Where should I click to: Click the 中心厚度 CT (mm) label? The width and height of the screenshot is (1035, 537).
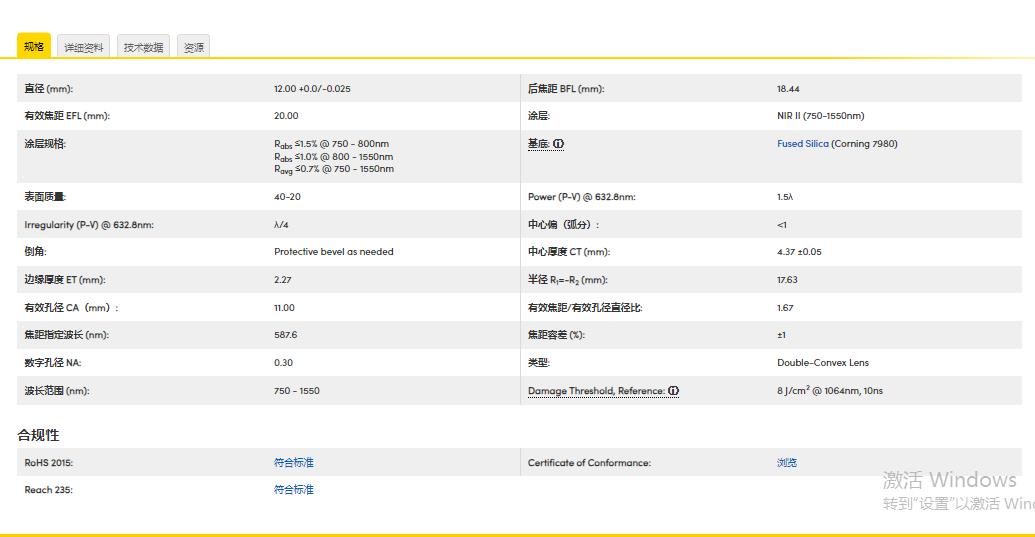click(x=569, y=251)
